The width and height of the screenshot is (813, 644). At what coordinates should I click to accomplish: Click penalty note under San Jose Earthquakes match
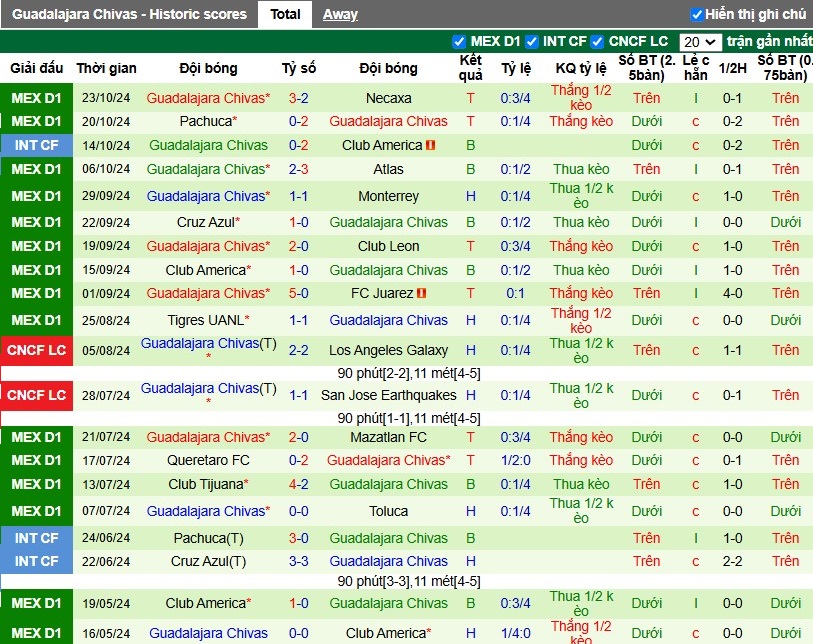[x=409, y=418]
